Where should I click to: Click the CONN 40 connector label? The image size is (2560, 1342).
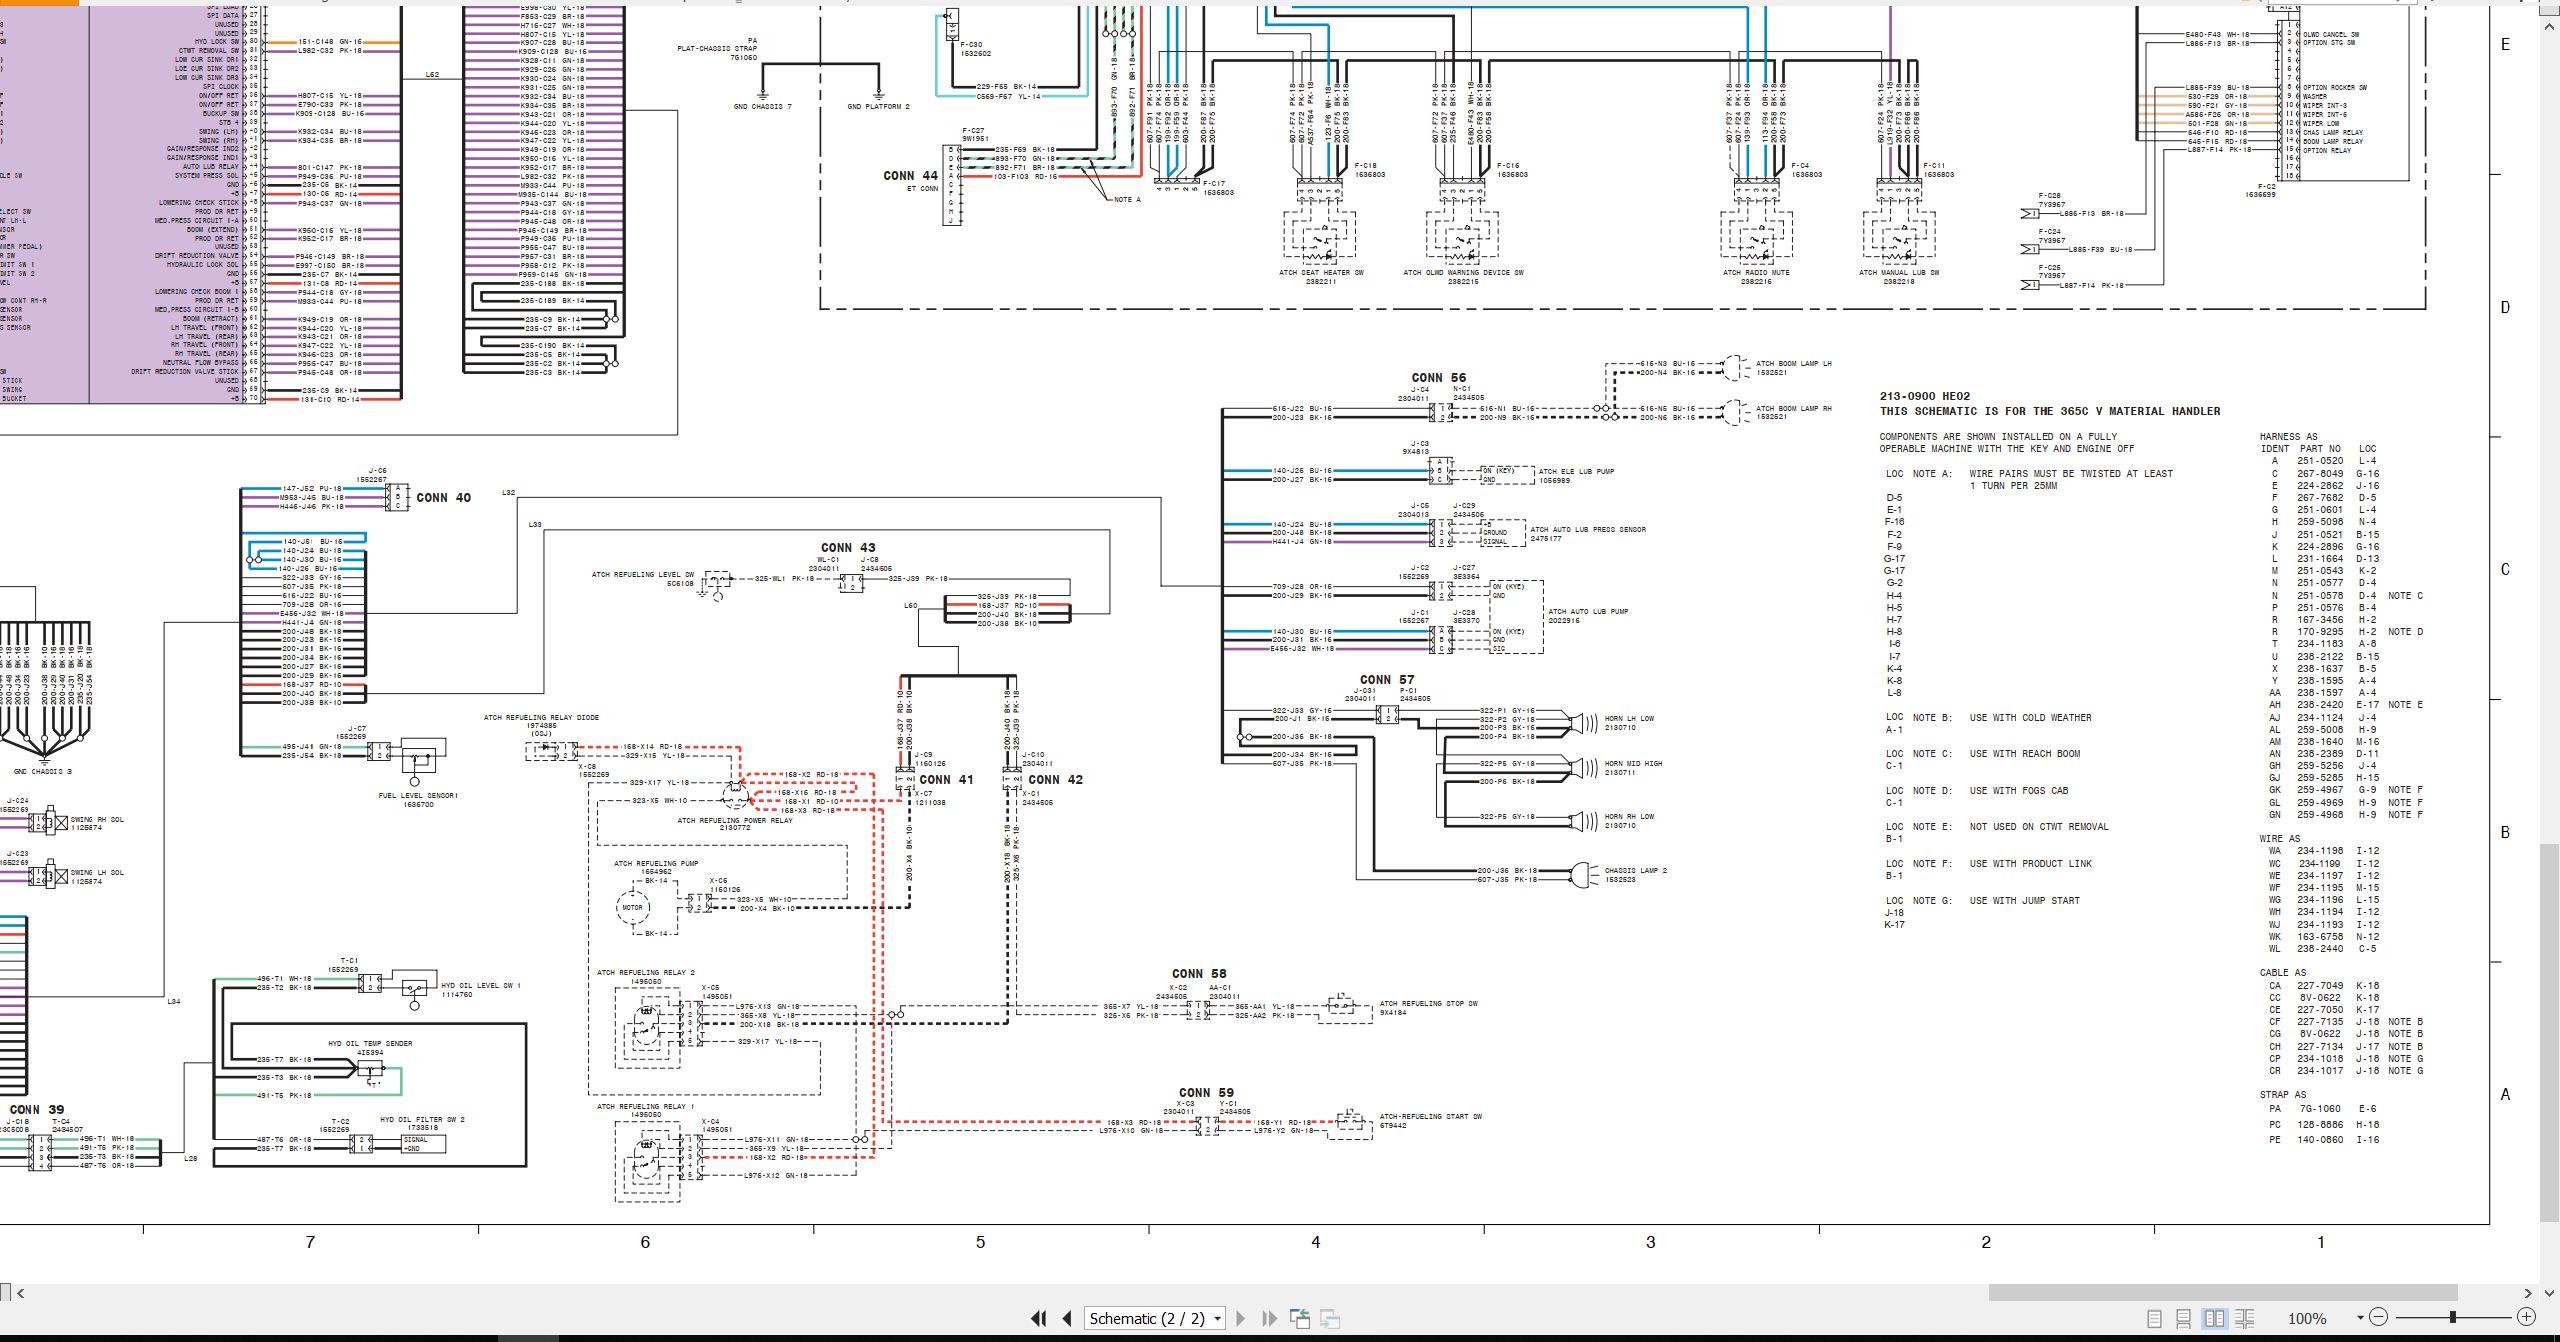(x=443, y=497)
